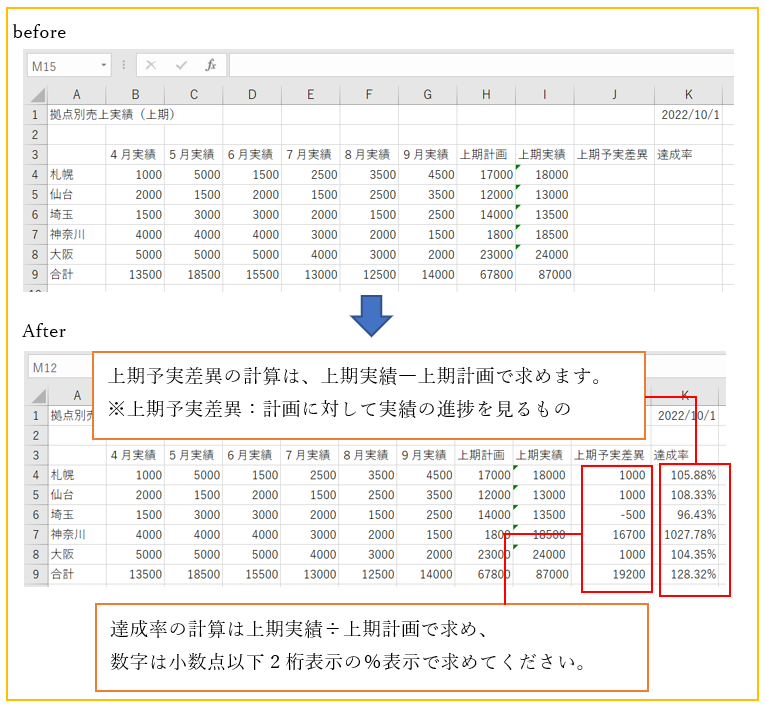Viewport: 765px width, 707px height.
Task: Select column K header in After sheet
Action: (x=685, y=396)
